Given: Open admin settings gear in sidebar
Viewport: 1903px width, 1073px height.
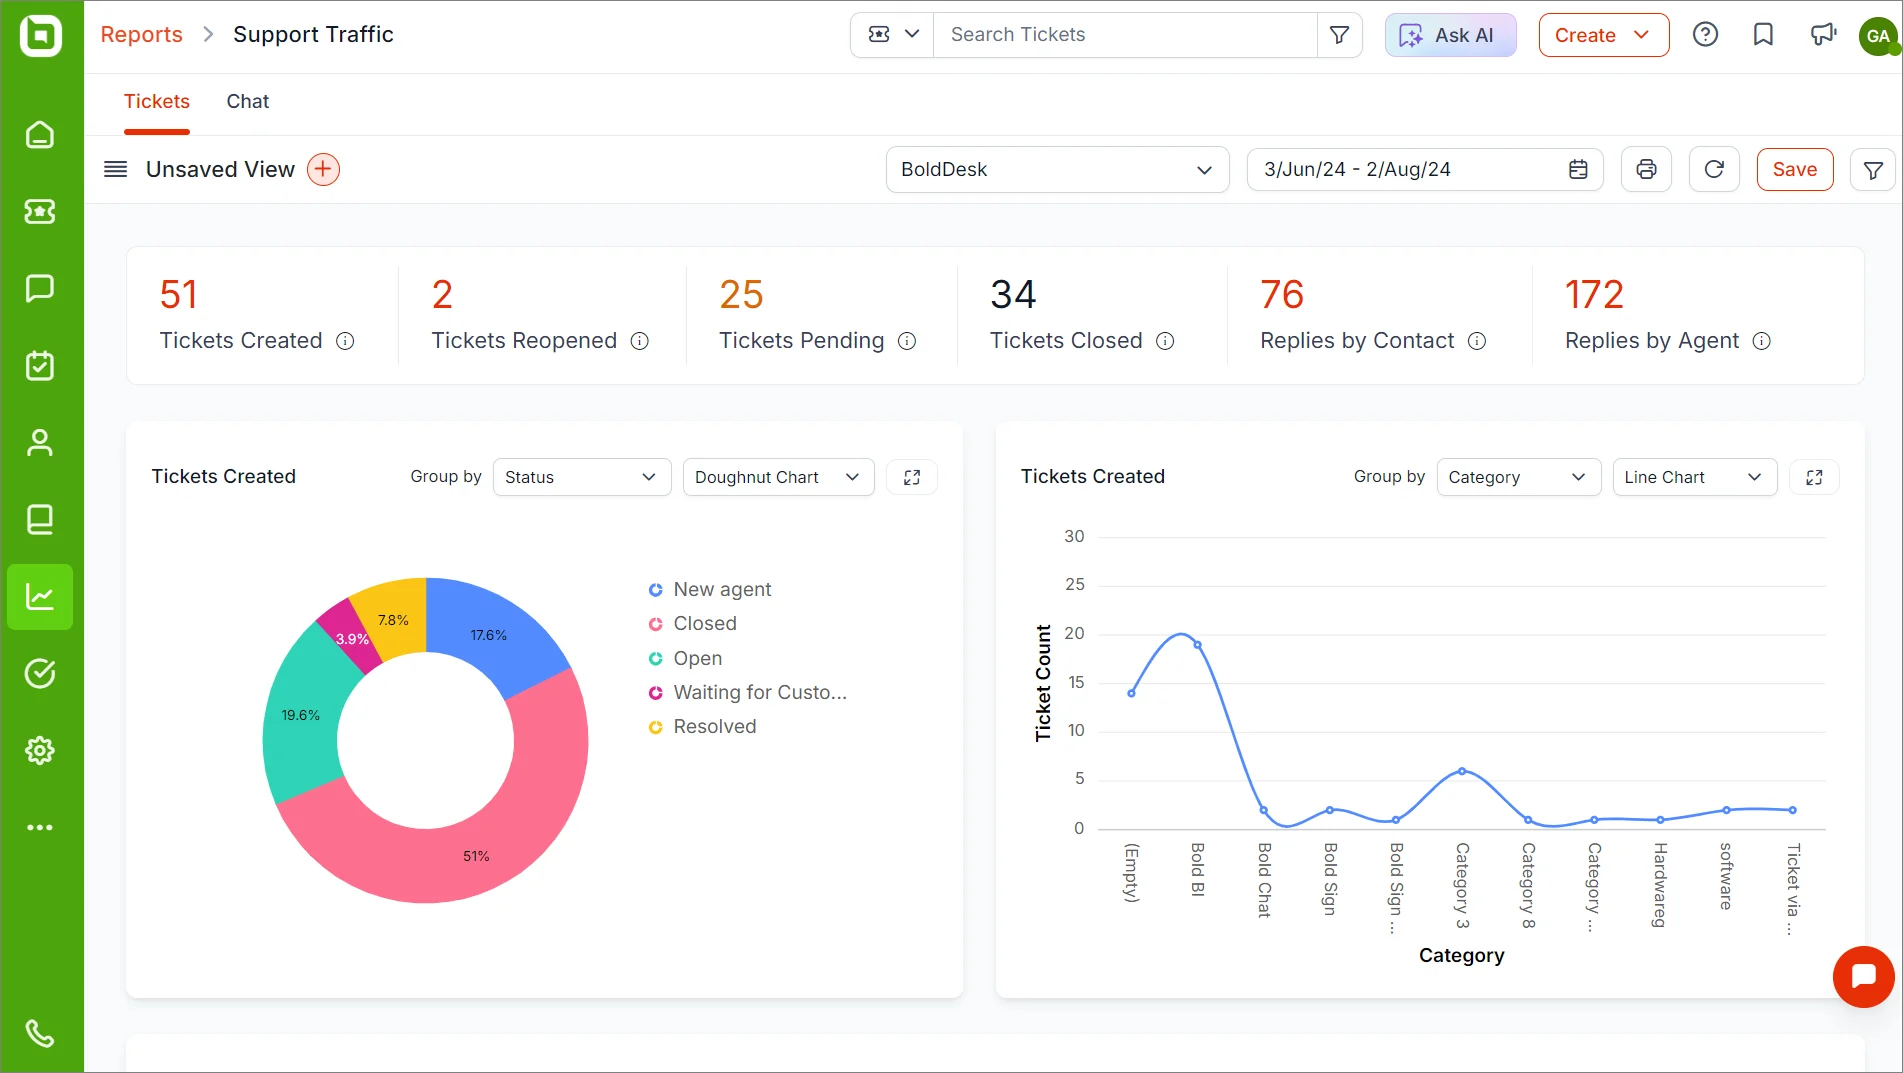Looking at the screenshot, I should [40, 750].
